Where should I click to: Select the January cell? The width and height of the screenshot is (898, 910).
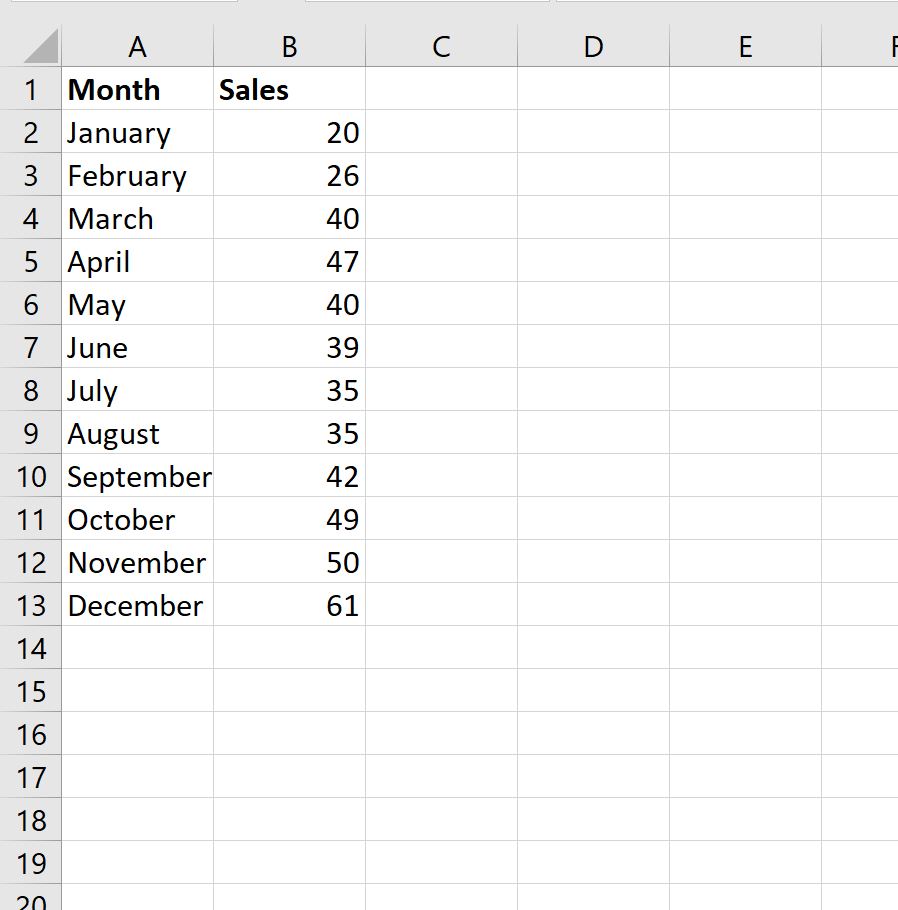click(138, 132)
